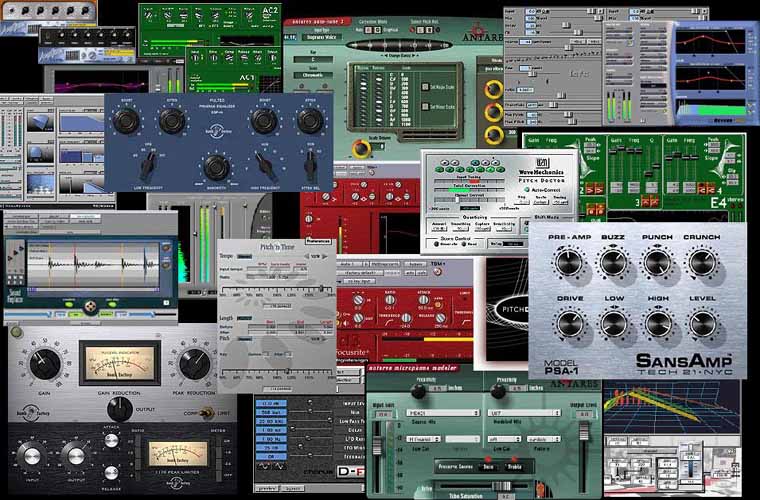Click the Microphone Modeler source Proximity knob

pos(418,391)
